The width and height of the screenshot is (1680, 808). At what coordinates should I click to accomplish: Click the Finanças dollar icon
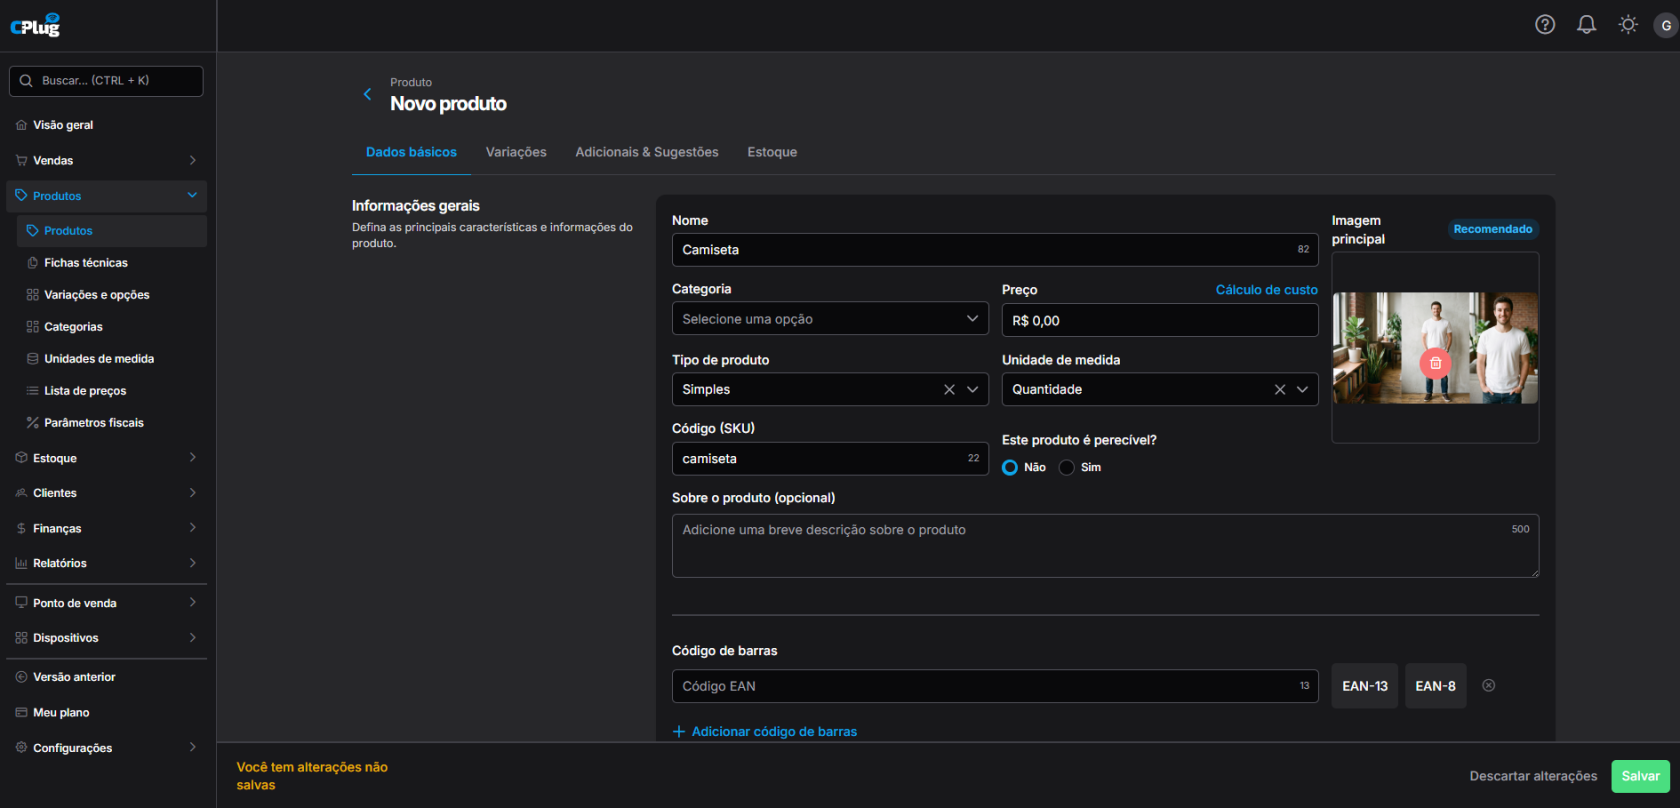[x=22, y=528]
